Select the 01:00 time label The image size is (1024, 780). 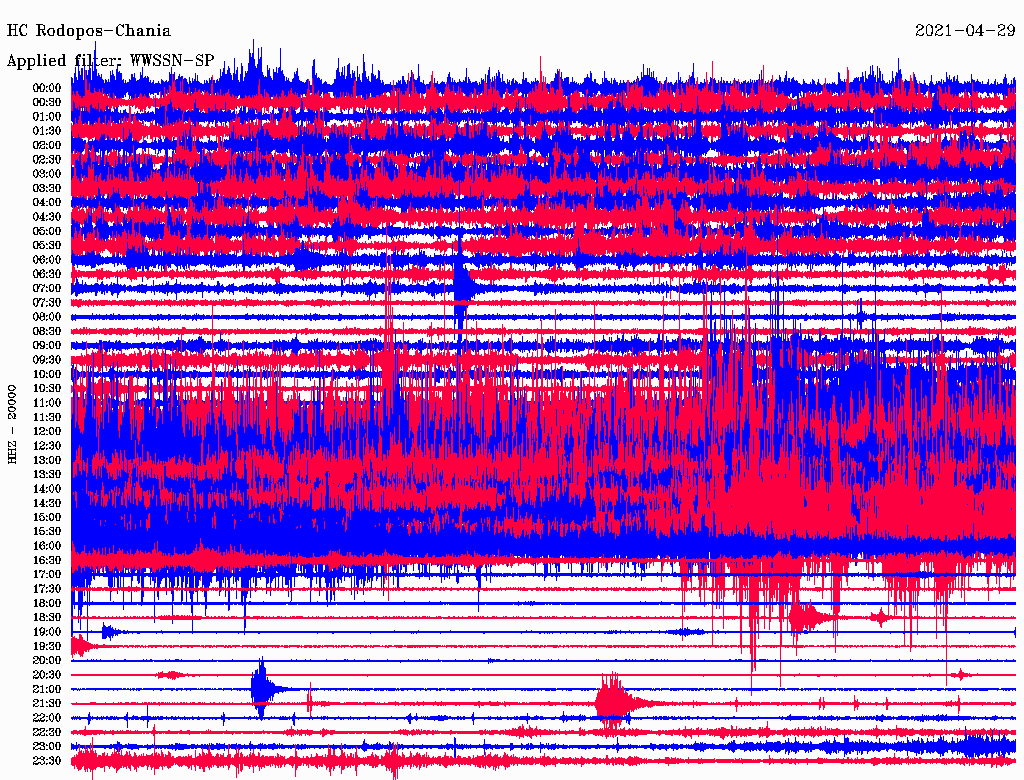point(47,117)
